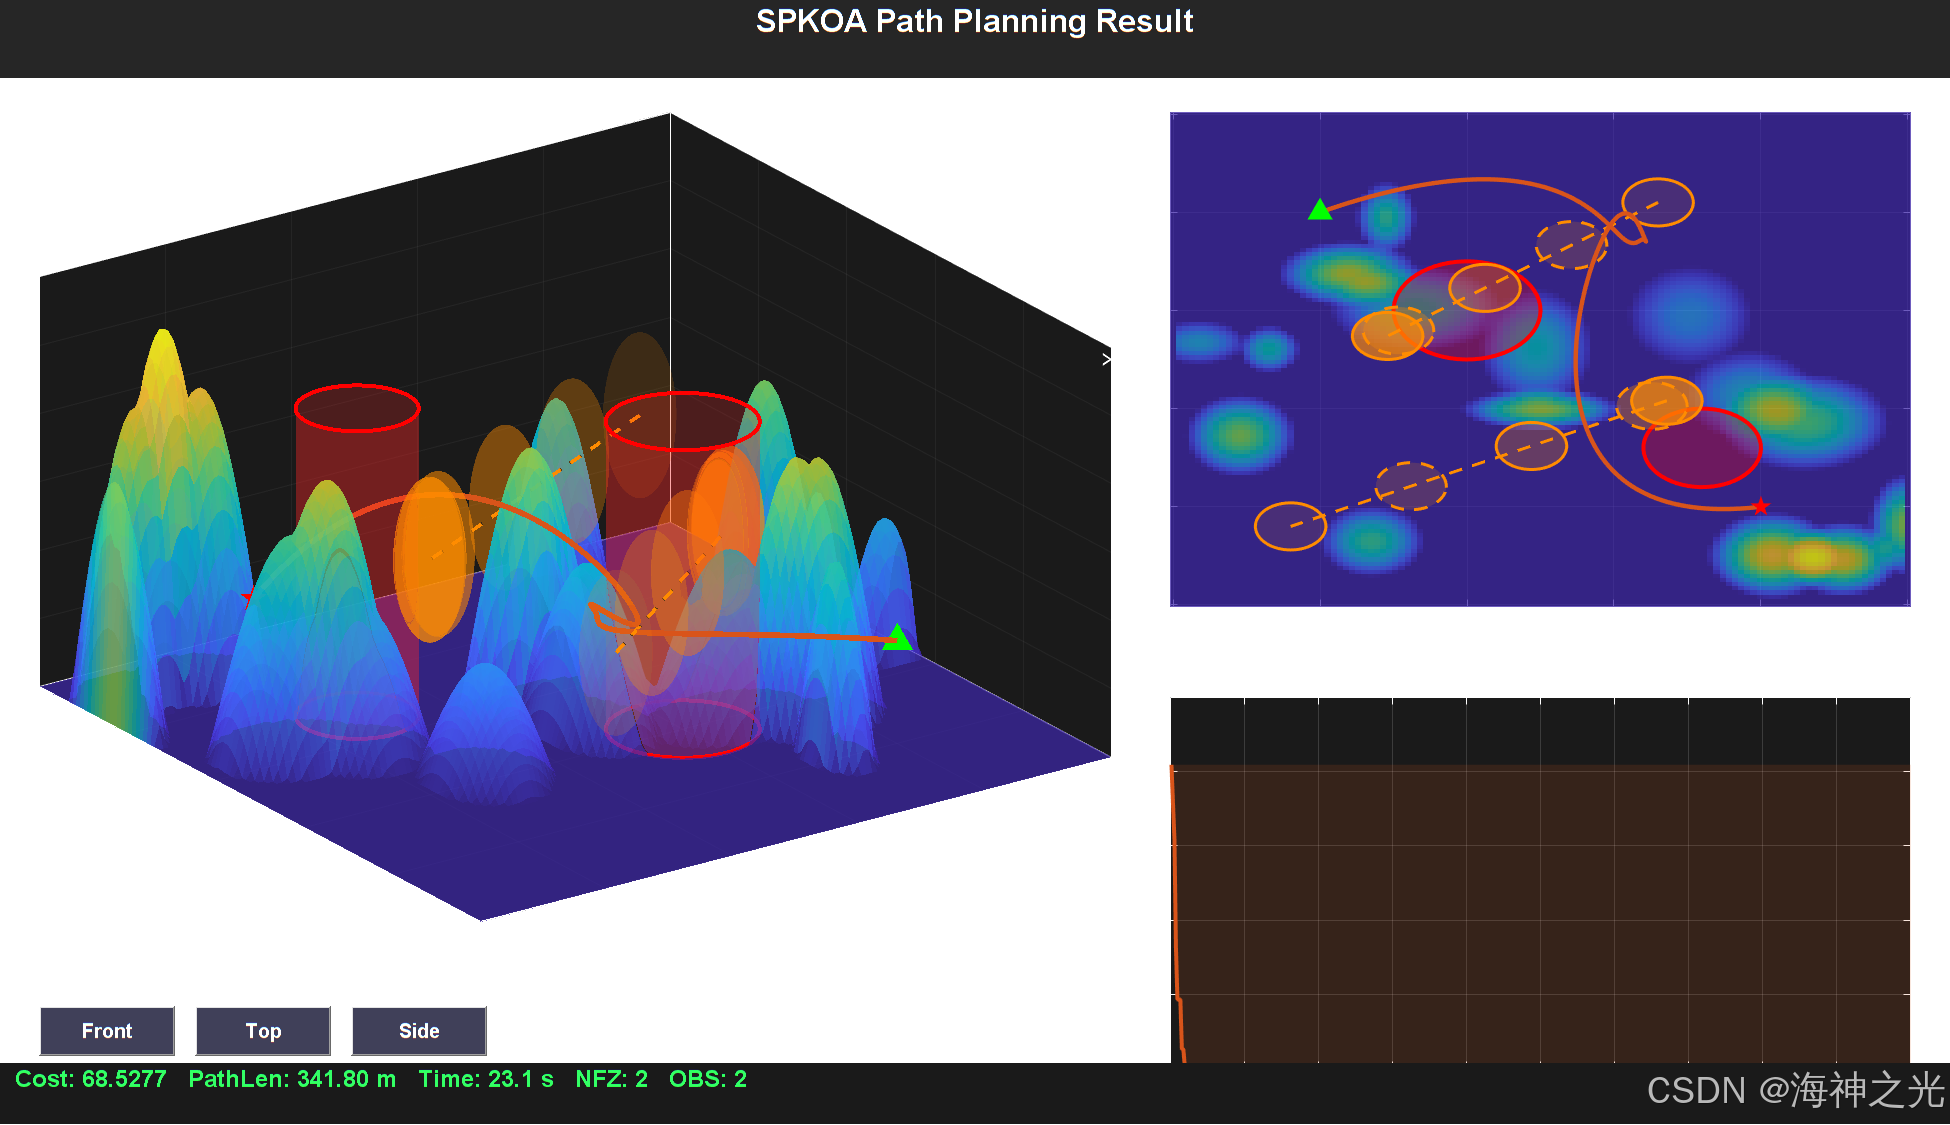Click the green triangle marker on top-down map
The image size is (1950, 1125).
click(1320, 209)
